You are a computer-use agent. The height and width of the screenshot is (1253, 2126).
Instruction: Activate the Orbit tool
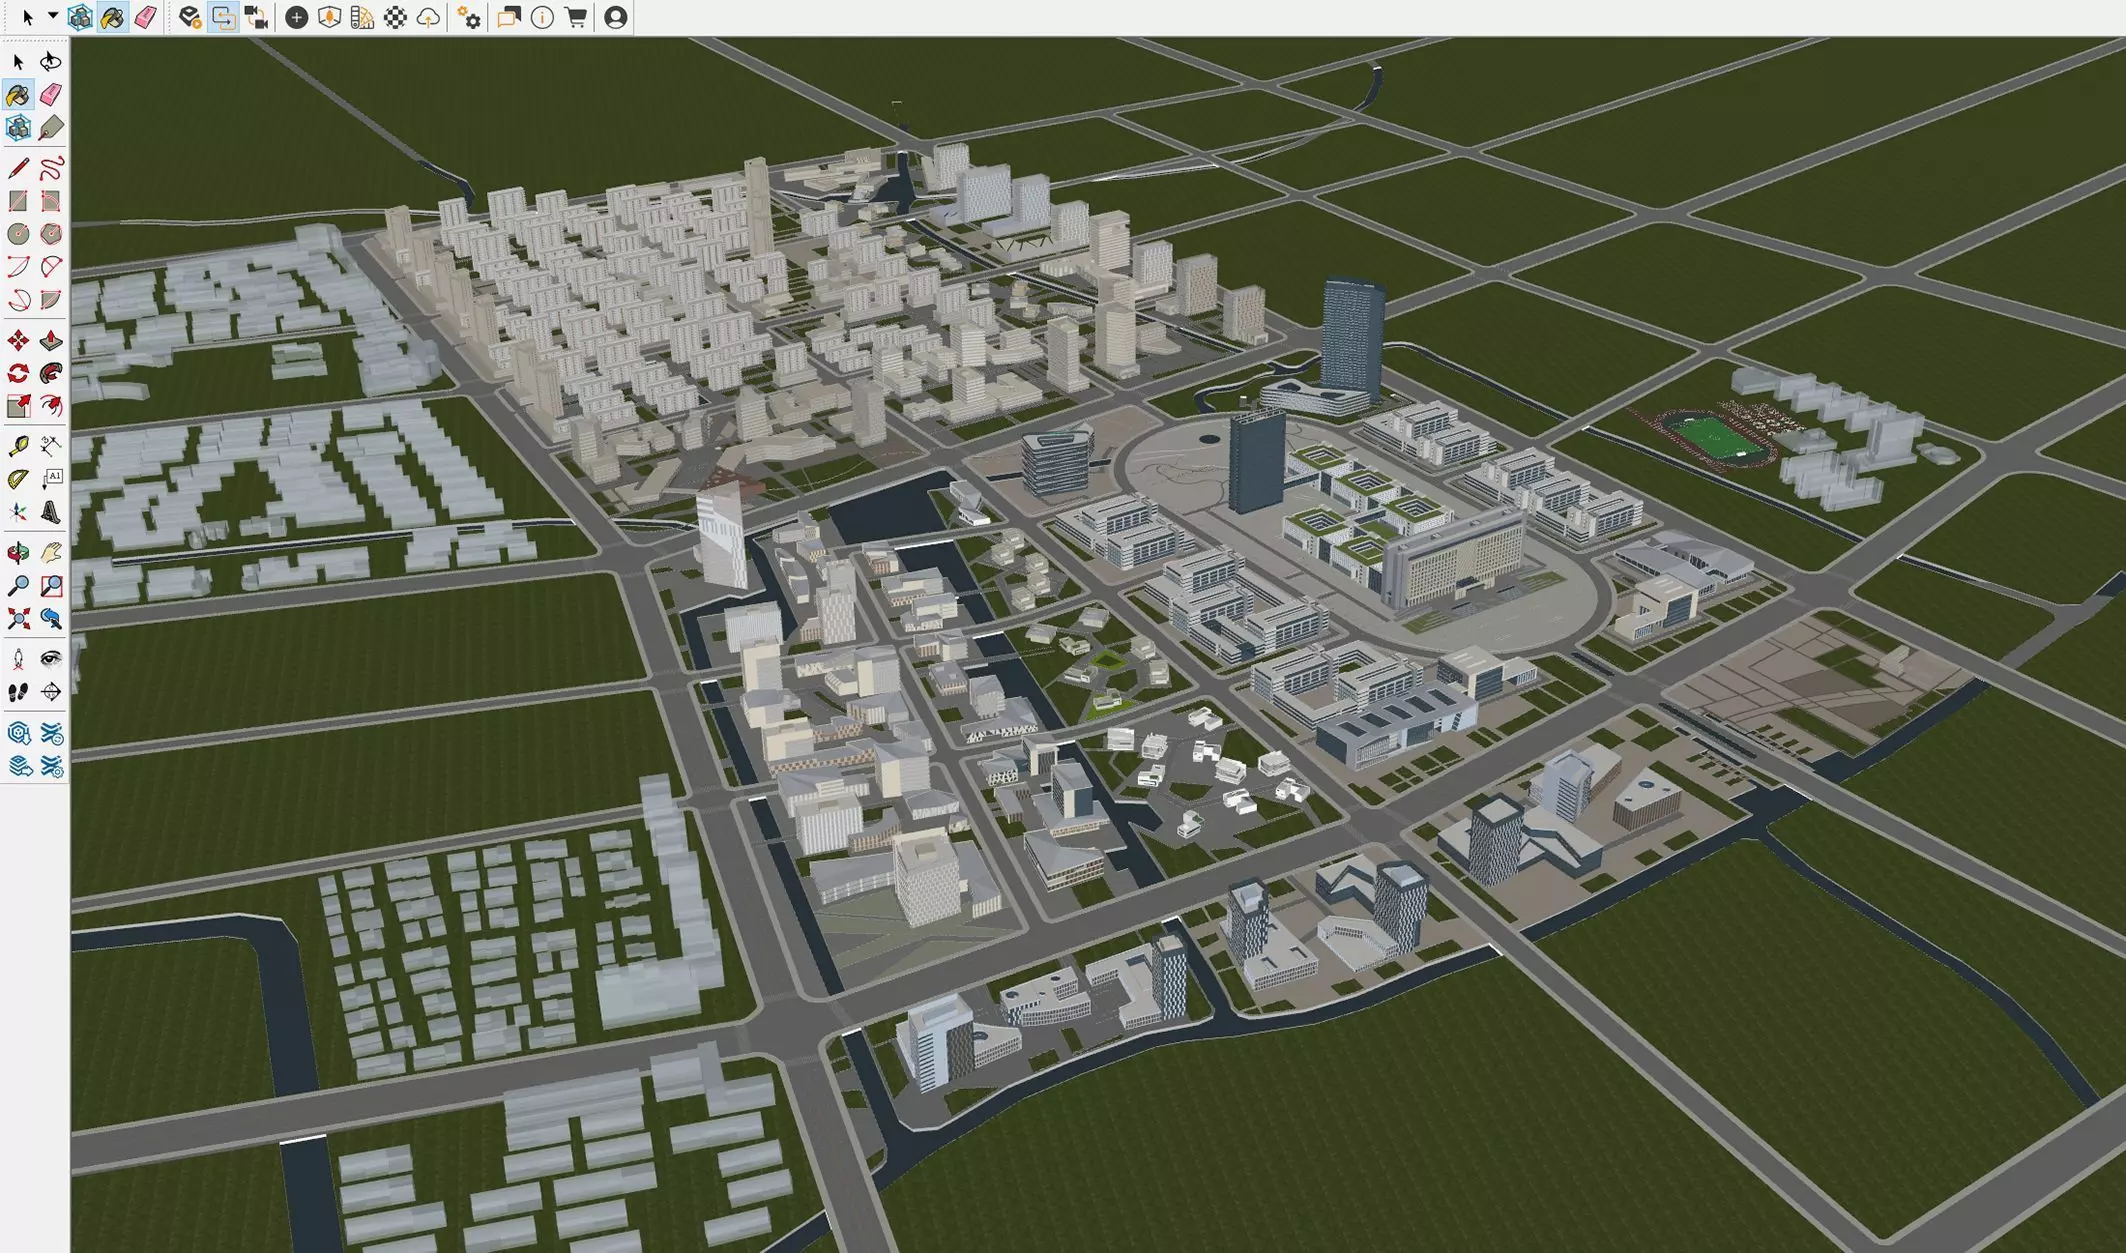[18, 553]
